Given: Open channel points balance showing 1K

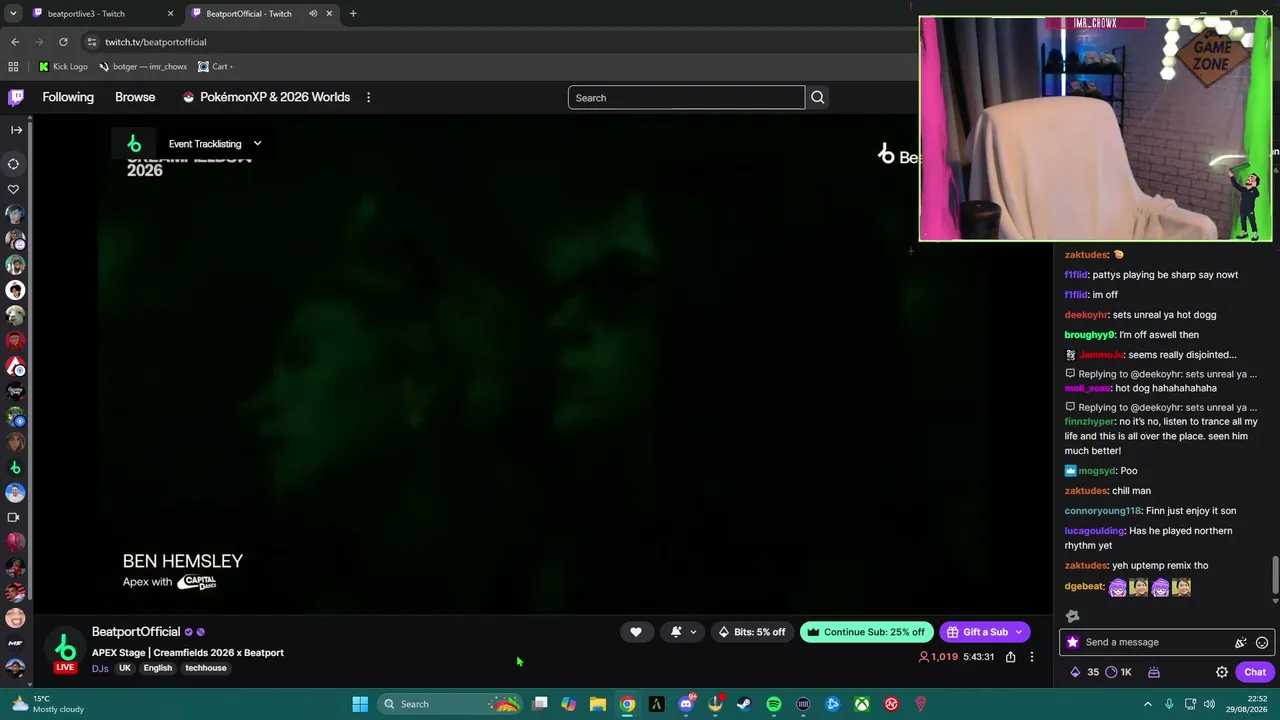Looking at the screenshot, I should [x=1118, y=672].
